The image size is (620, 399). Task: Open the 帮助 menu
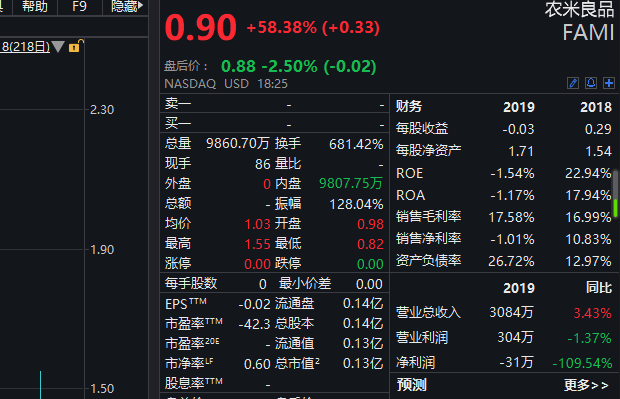pos(35,6)
